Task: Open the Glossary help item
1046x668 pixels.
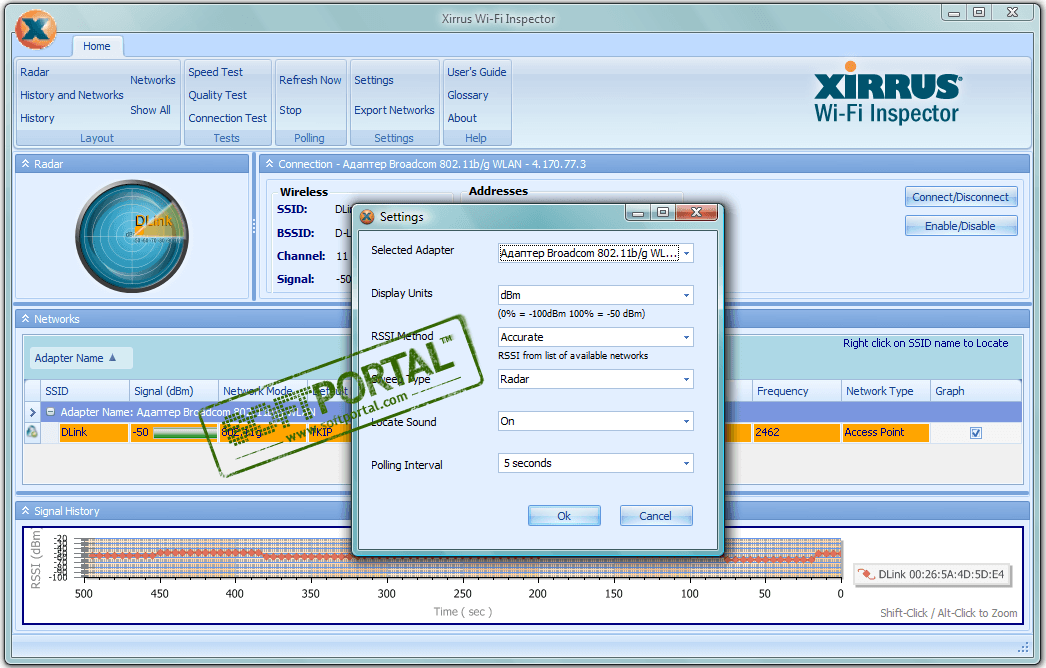Action: pyautogui.click(x=468, y=95)
